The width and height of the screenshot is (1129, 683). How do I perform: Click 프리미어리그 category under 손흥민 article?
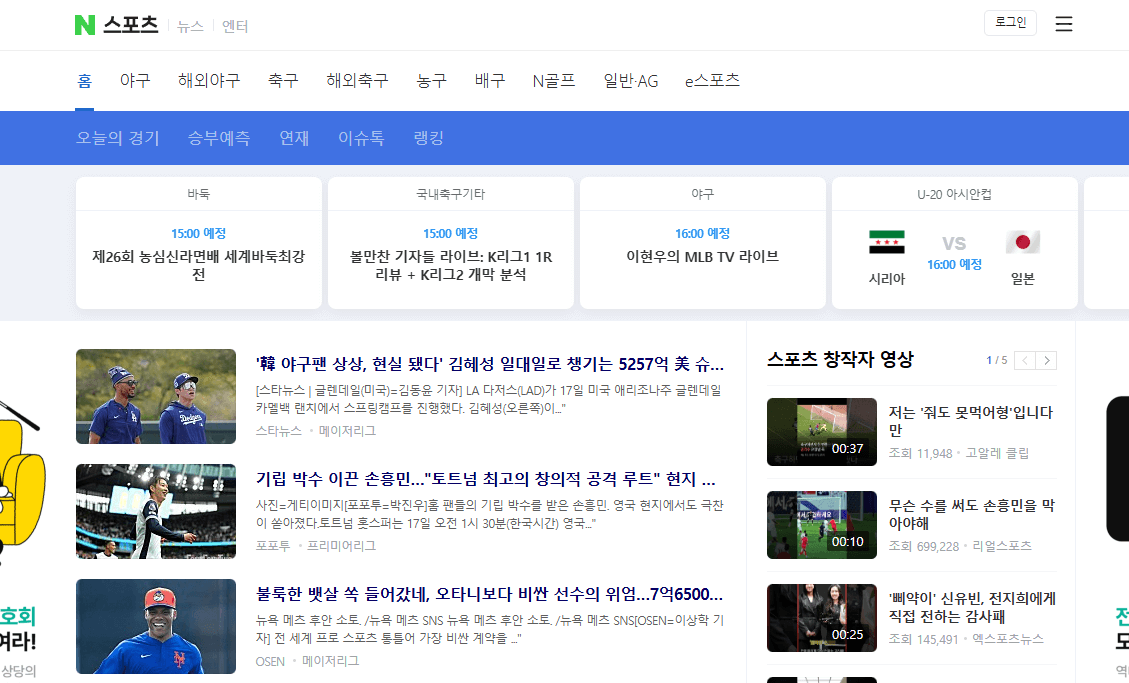[341, 546]
